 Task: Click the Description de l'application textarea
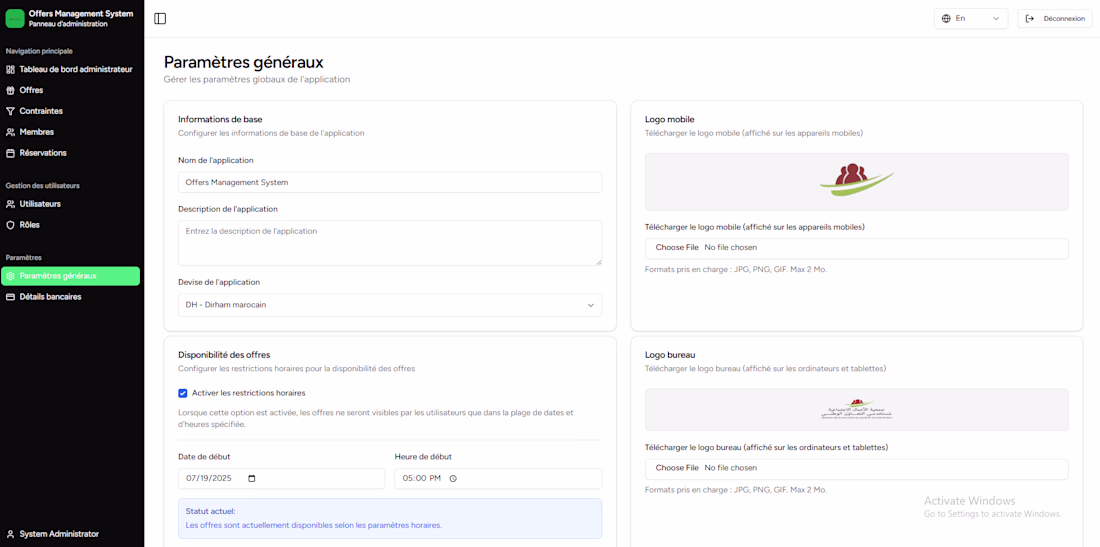point(390,243)
